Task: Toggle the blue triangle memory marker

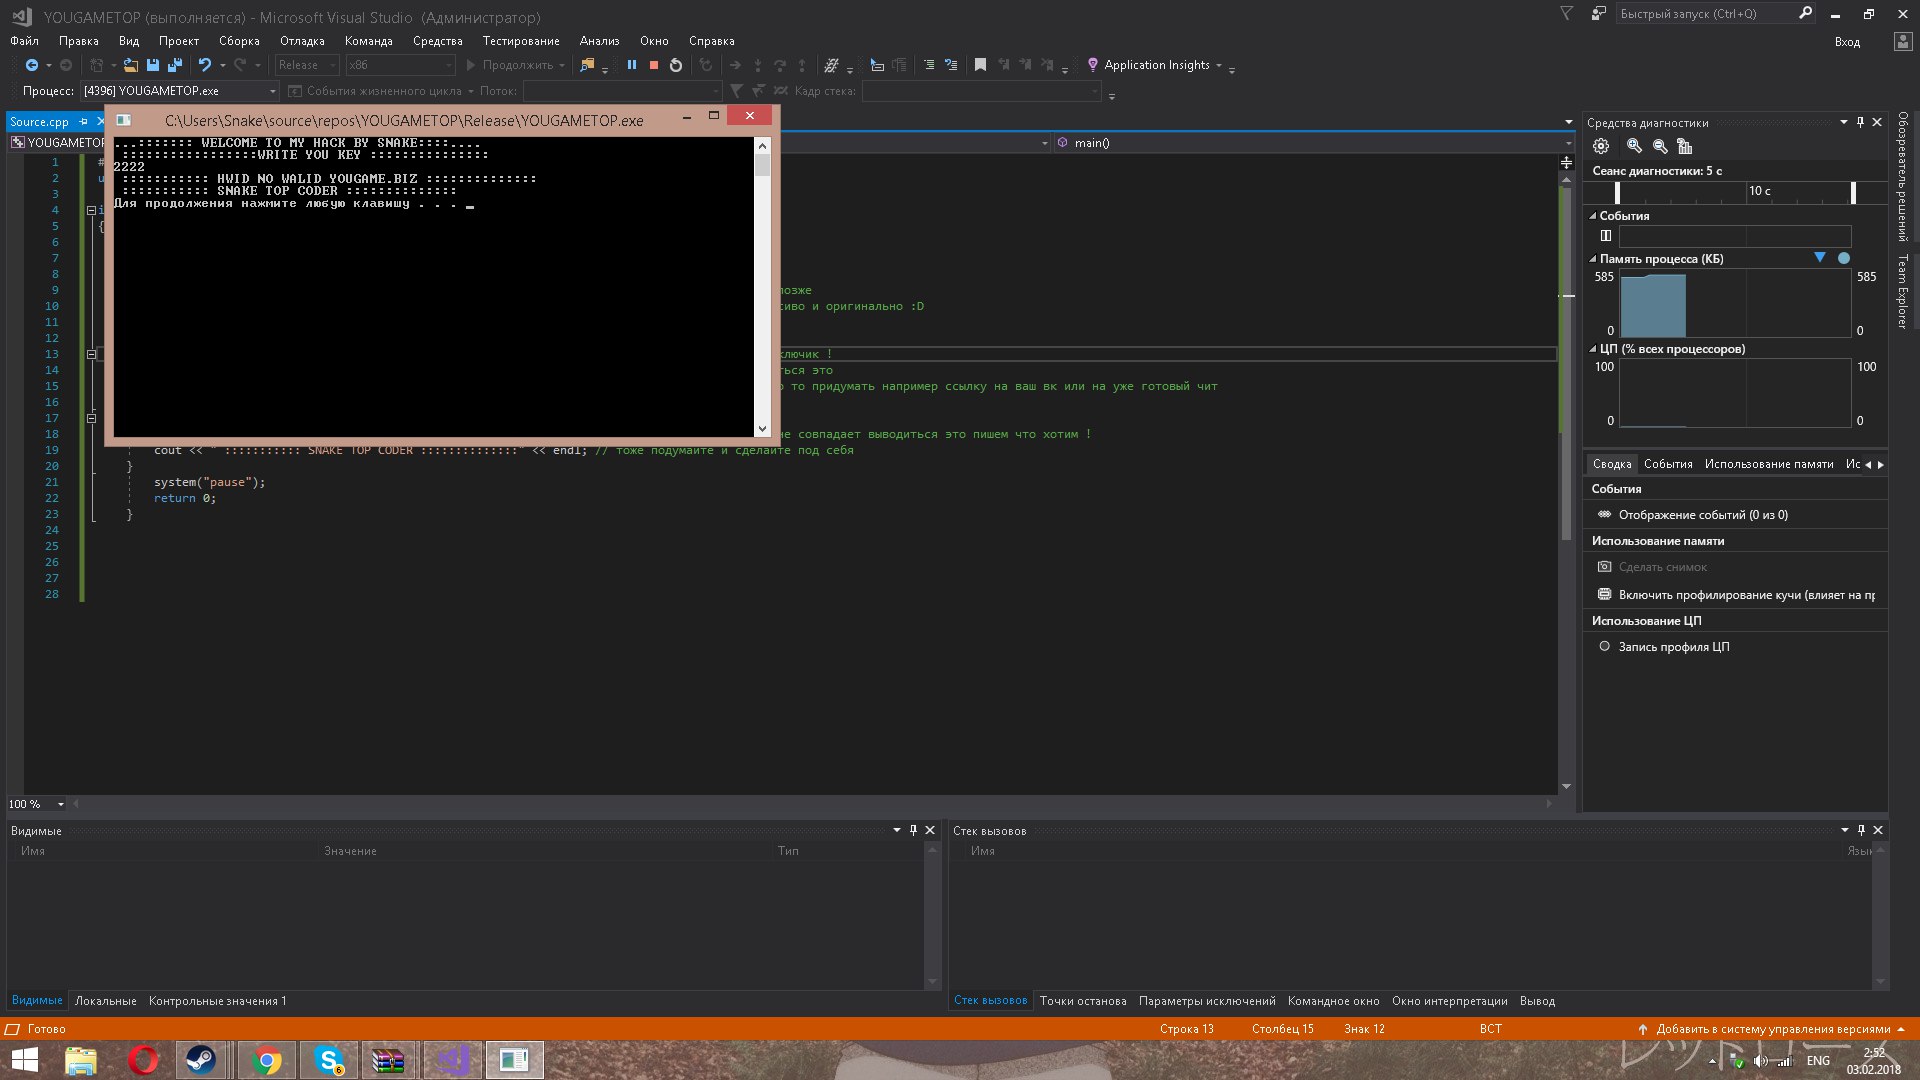Action: click(x=1820, y=258)
